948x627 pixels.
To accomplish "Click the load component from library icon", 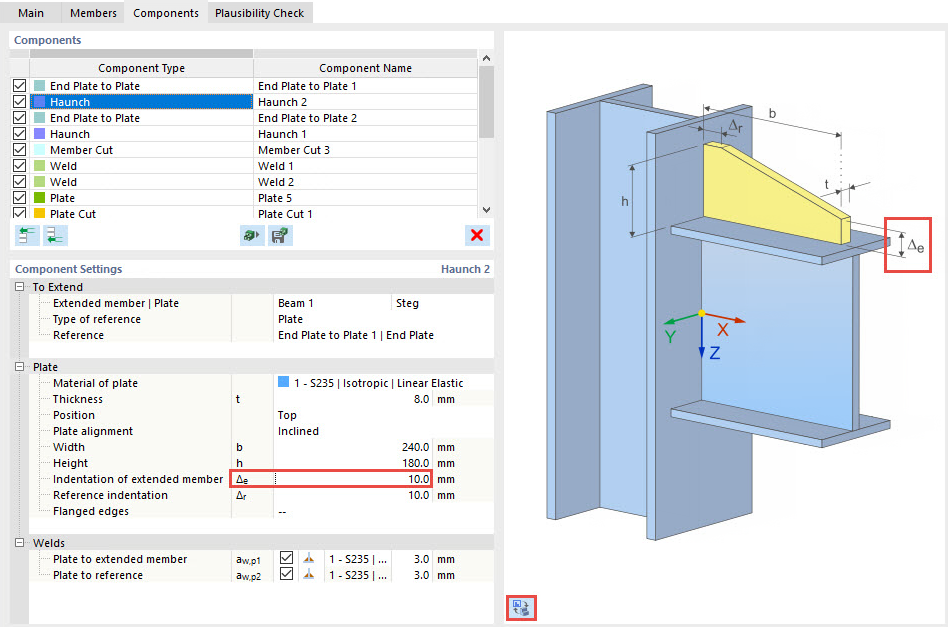I will 252,235.
